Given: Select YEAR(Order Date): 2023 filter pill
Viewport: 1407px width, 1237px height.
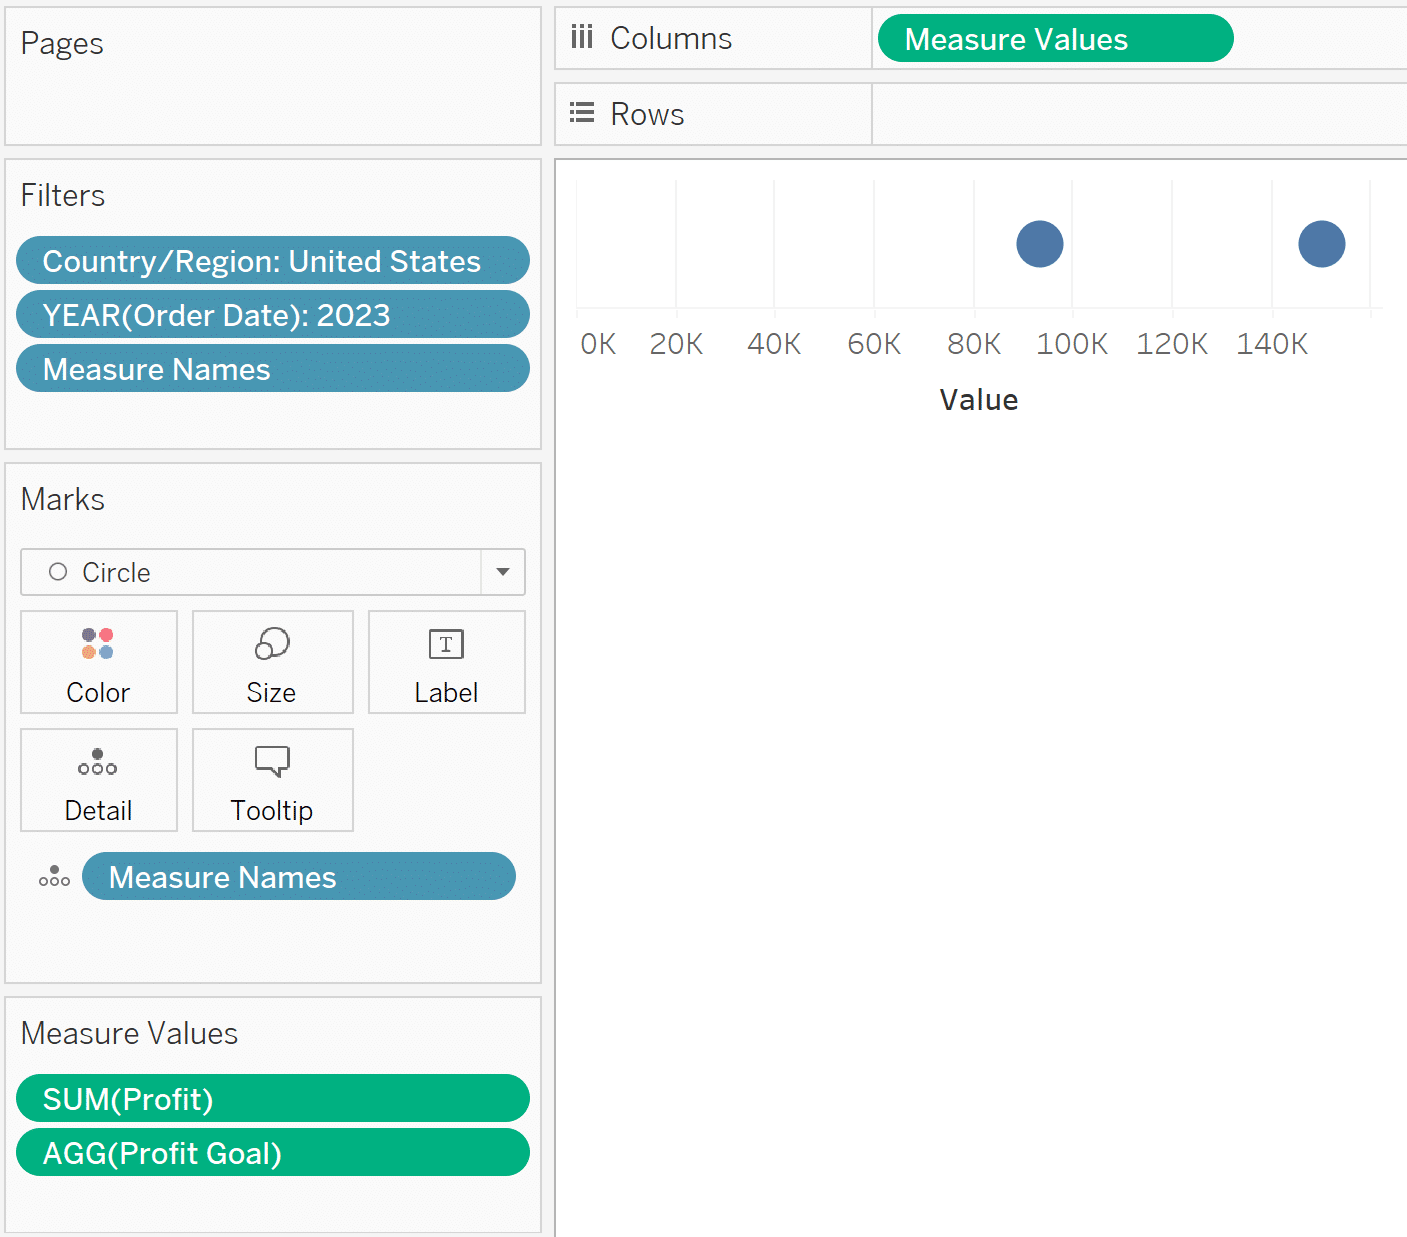Looking at the screenshot, I should [272, 314].
